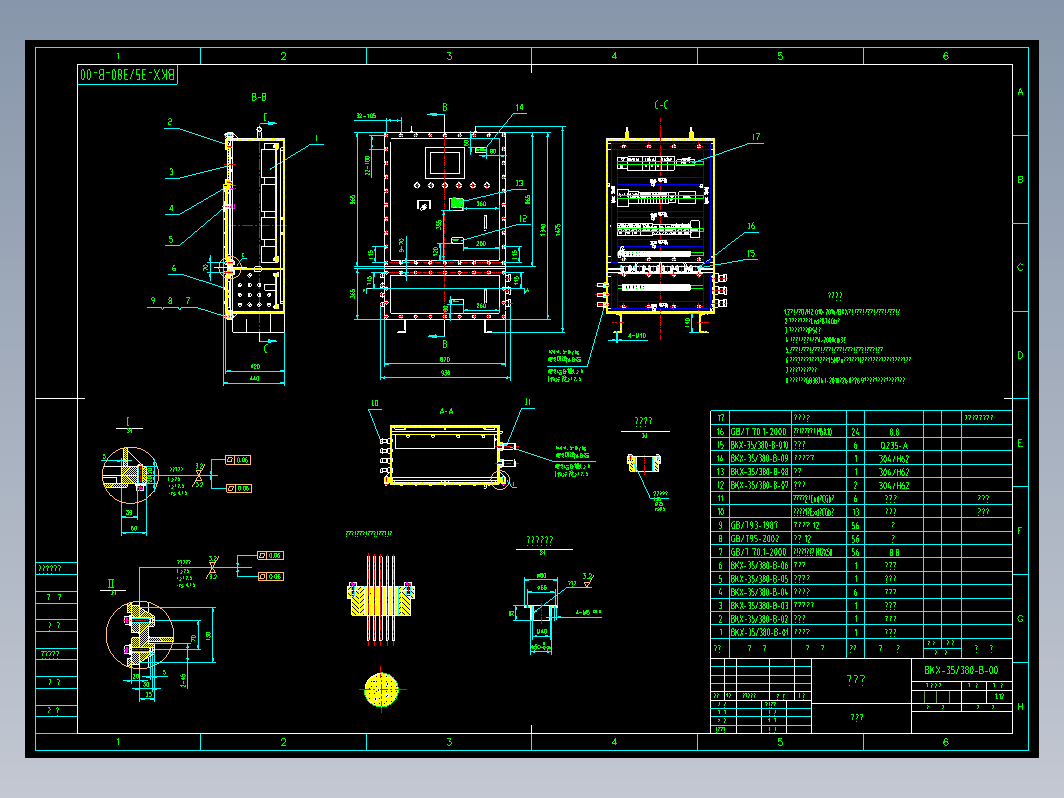1064x798 pixels.
Task: Select GB/T 70.1-2000 in parts list row 16
Action: [x=759, y=432]
